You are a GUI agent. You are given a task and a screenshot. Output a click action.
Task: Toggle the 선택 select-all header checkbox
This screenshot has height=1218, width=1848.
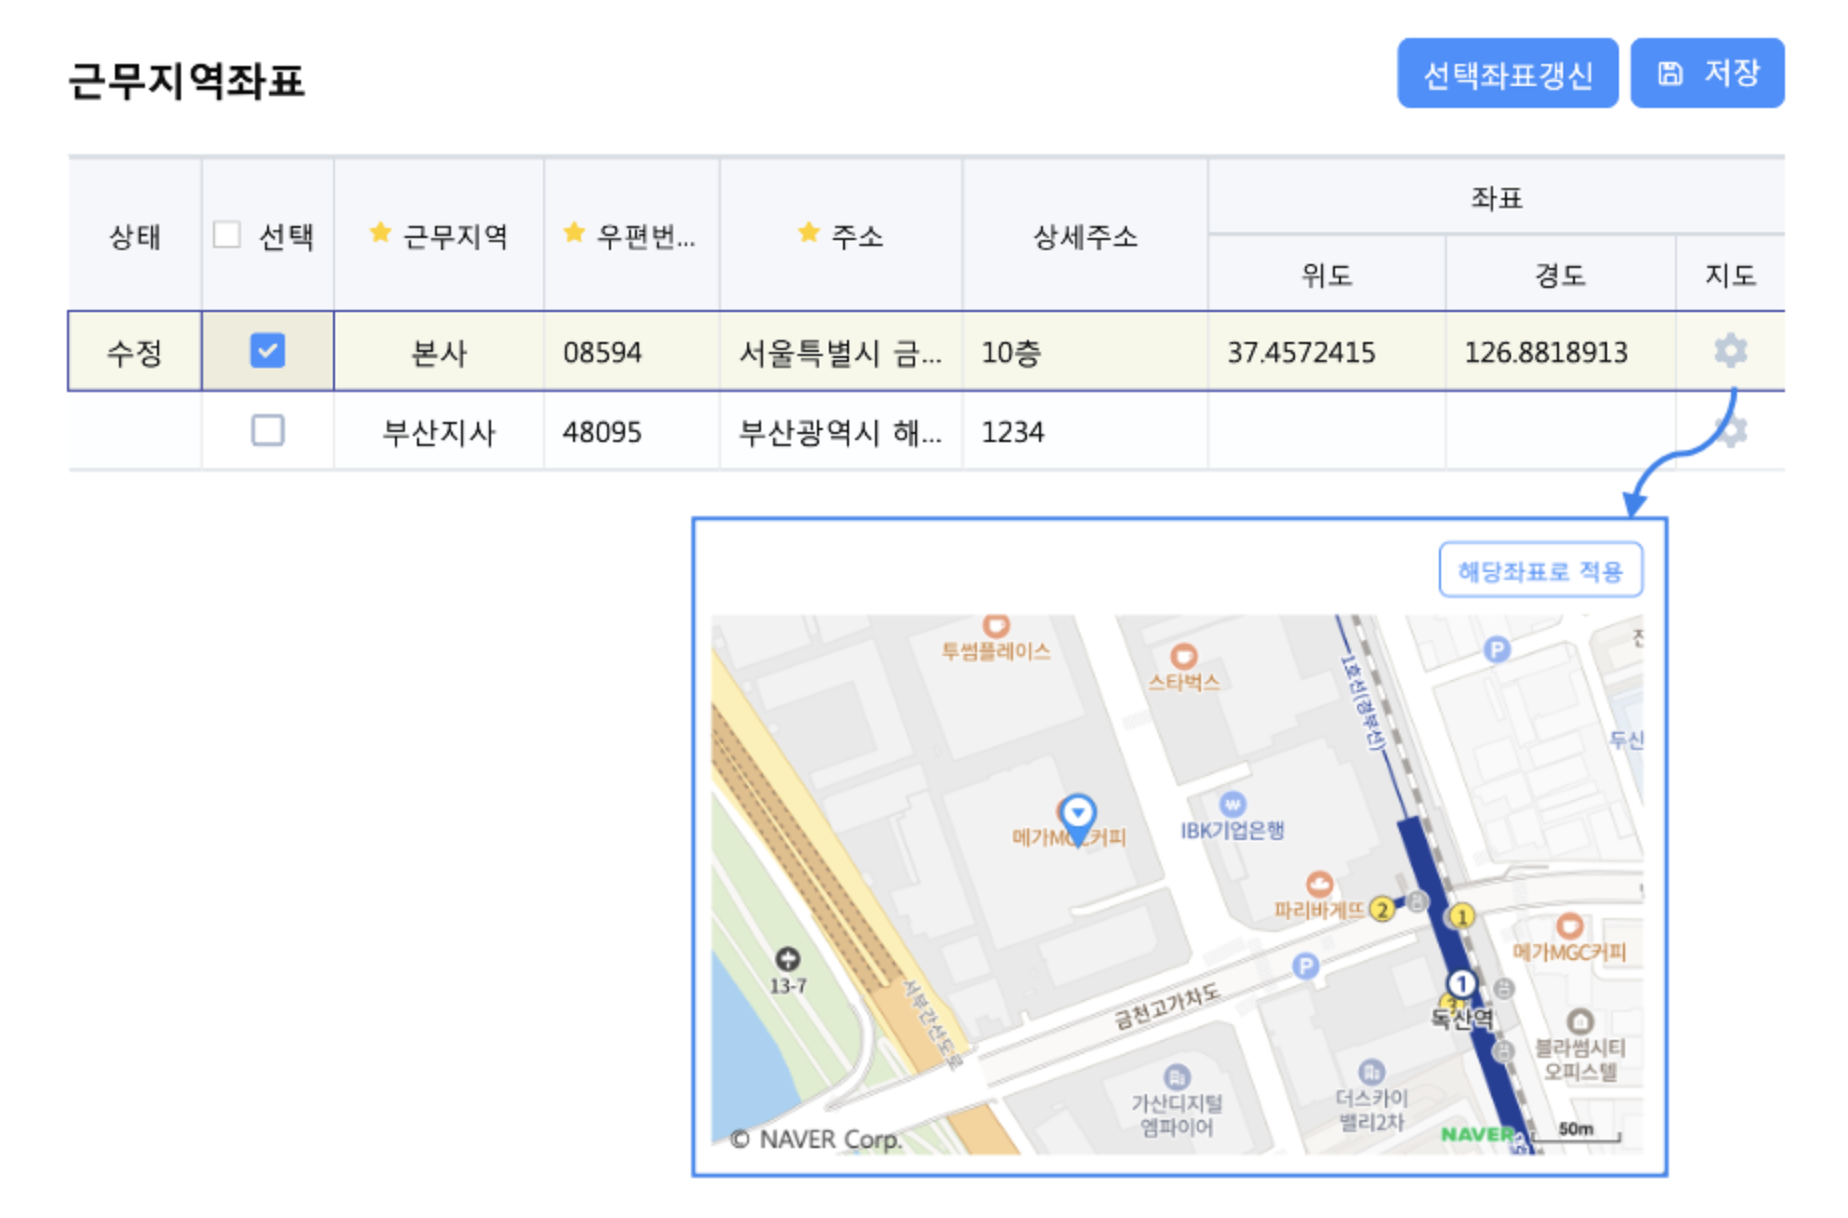coord(228,235)
